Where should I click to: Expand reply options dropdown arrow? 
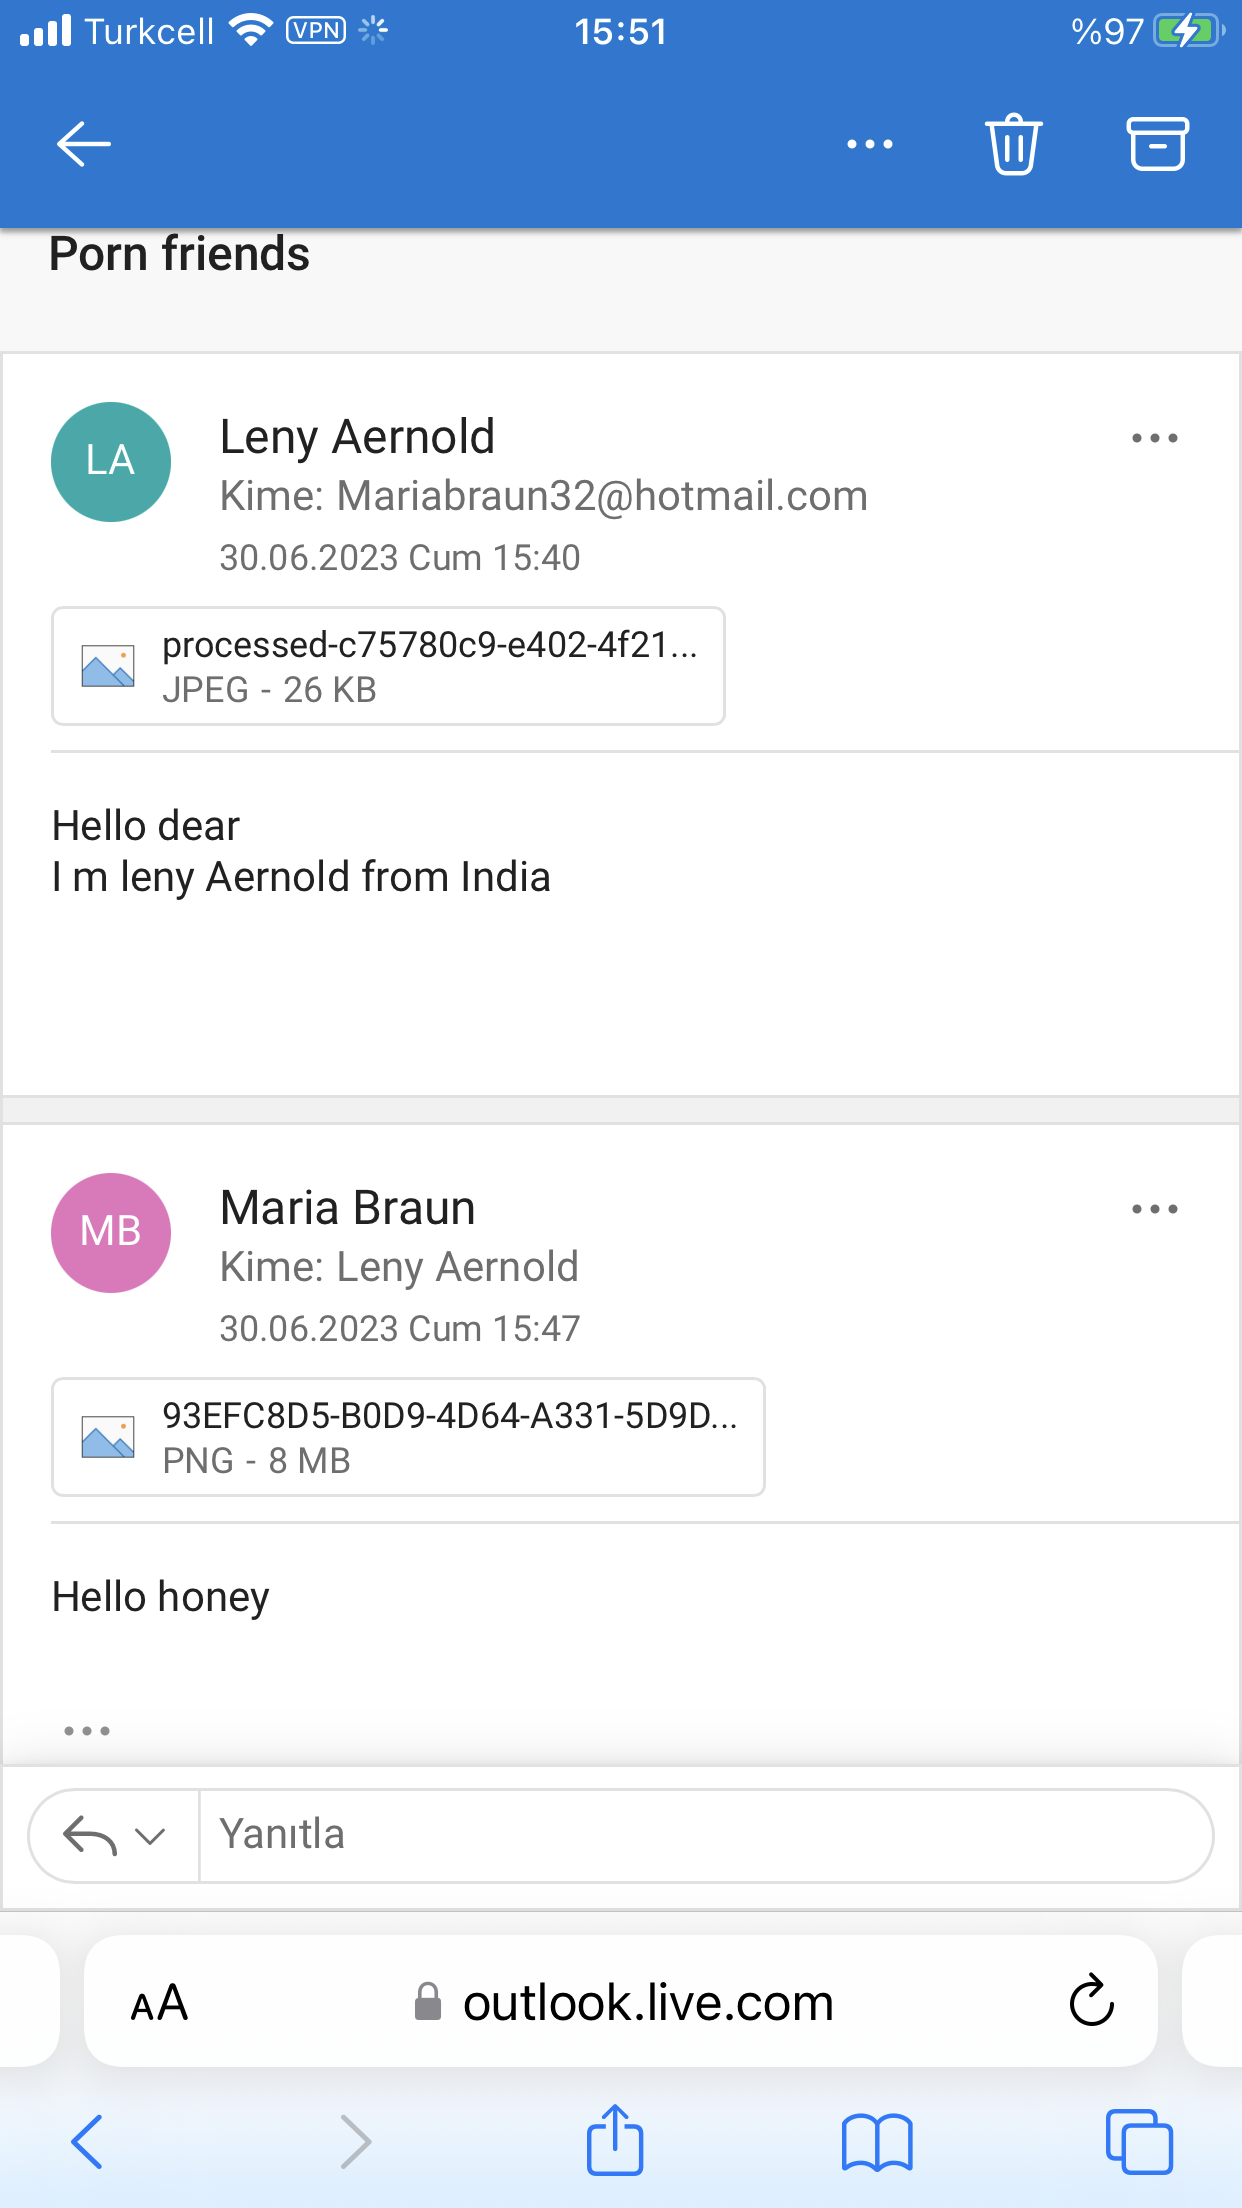pyautogui.click(x=150, y=1836)
